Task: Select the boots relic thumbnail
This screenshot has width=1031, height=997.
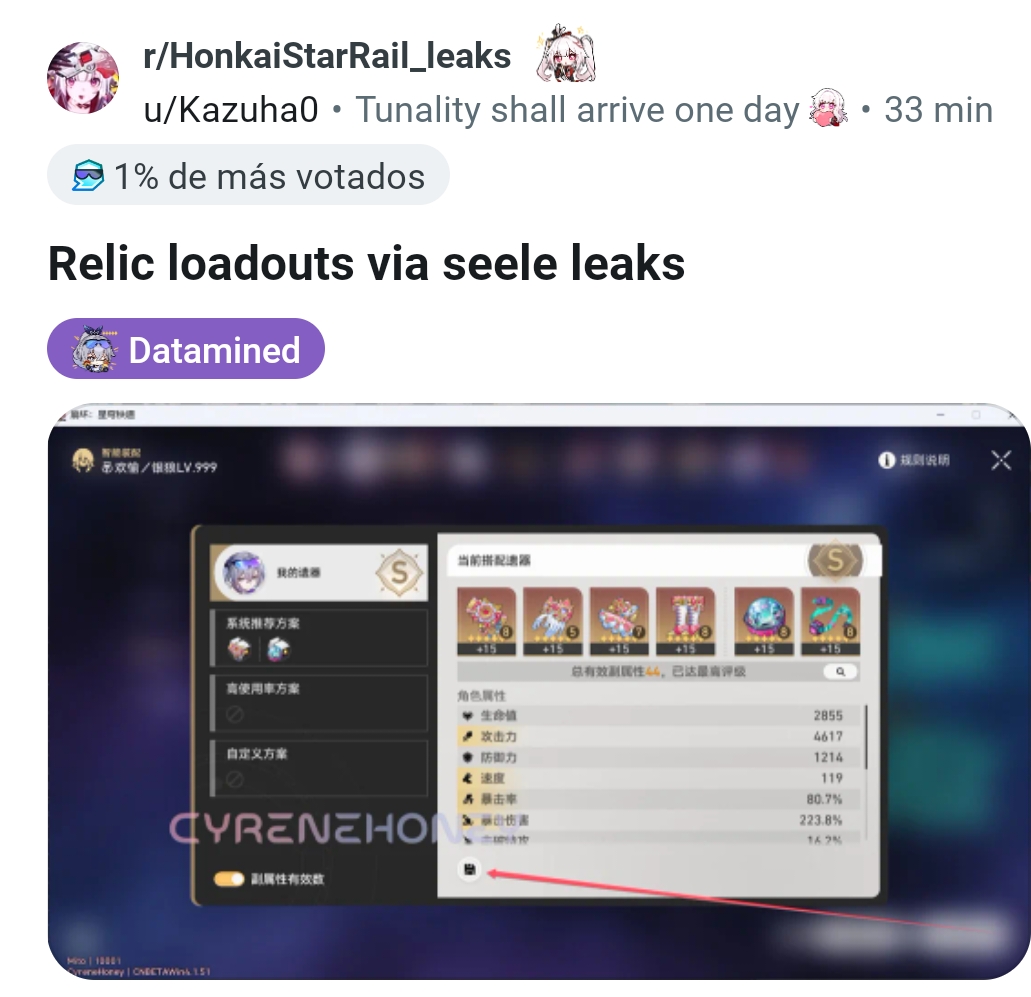Action: 686,621
